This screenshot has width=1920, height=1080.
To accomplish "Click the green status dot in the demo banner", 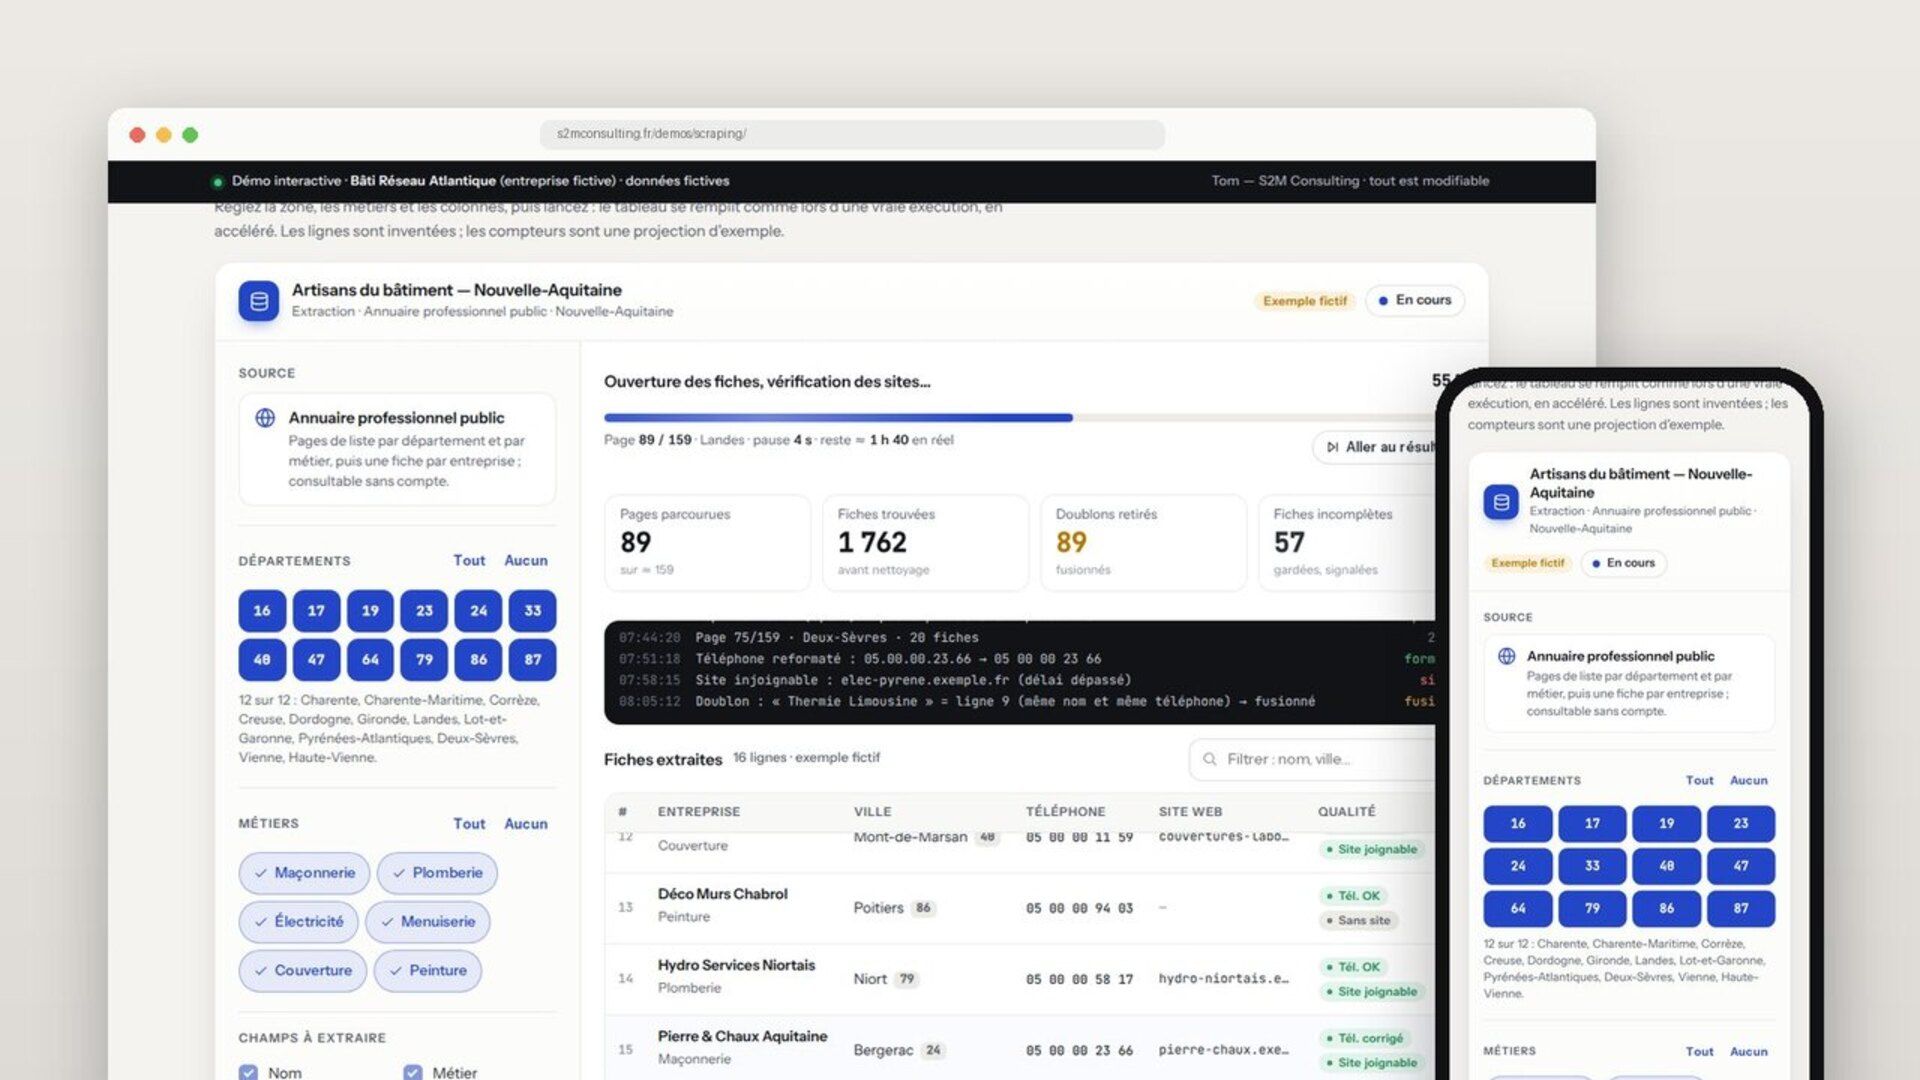I will tap(217, 182).
